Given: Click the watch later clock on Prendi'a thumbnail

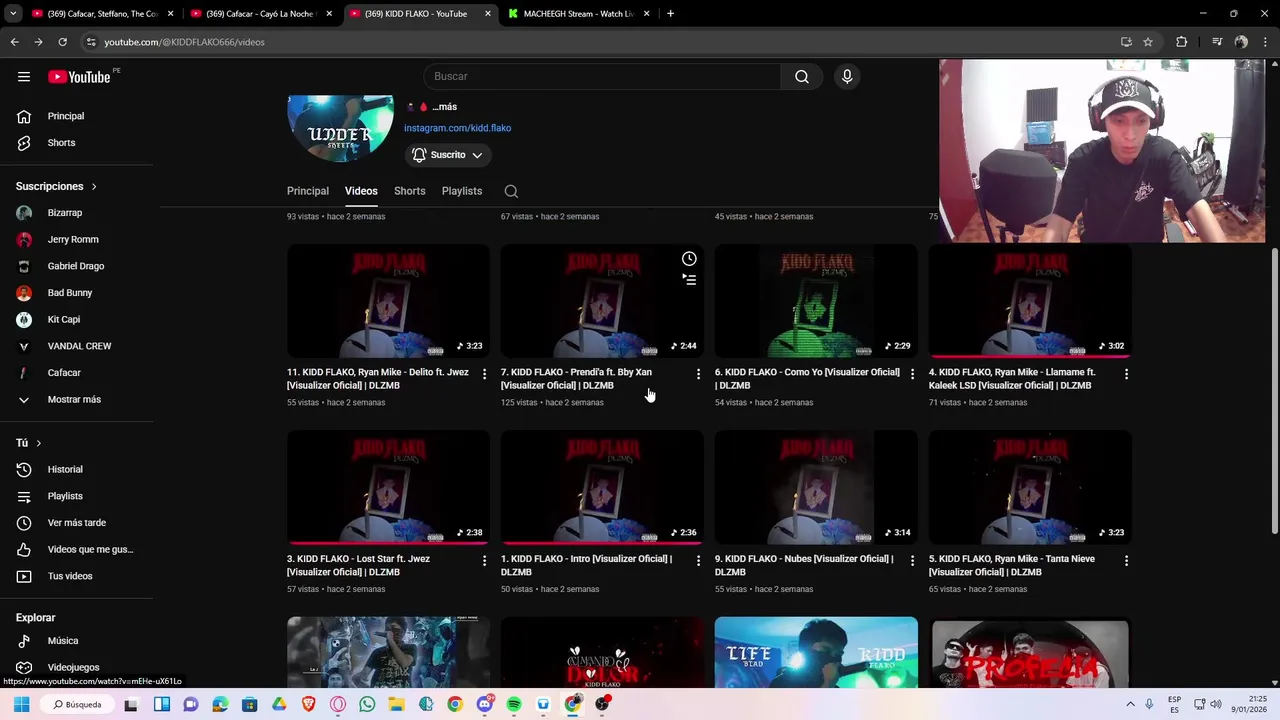Looking at the screenshot, I should click(689, 259).
